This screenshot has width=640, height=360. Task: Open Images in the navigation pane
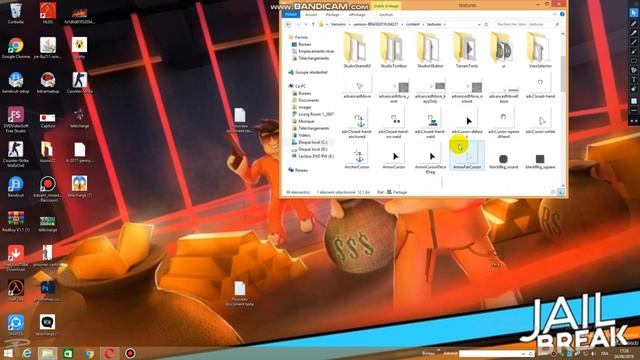click(302, 107)
